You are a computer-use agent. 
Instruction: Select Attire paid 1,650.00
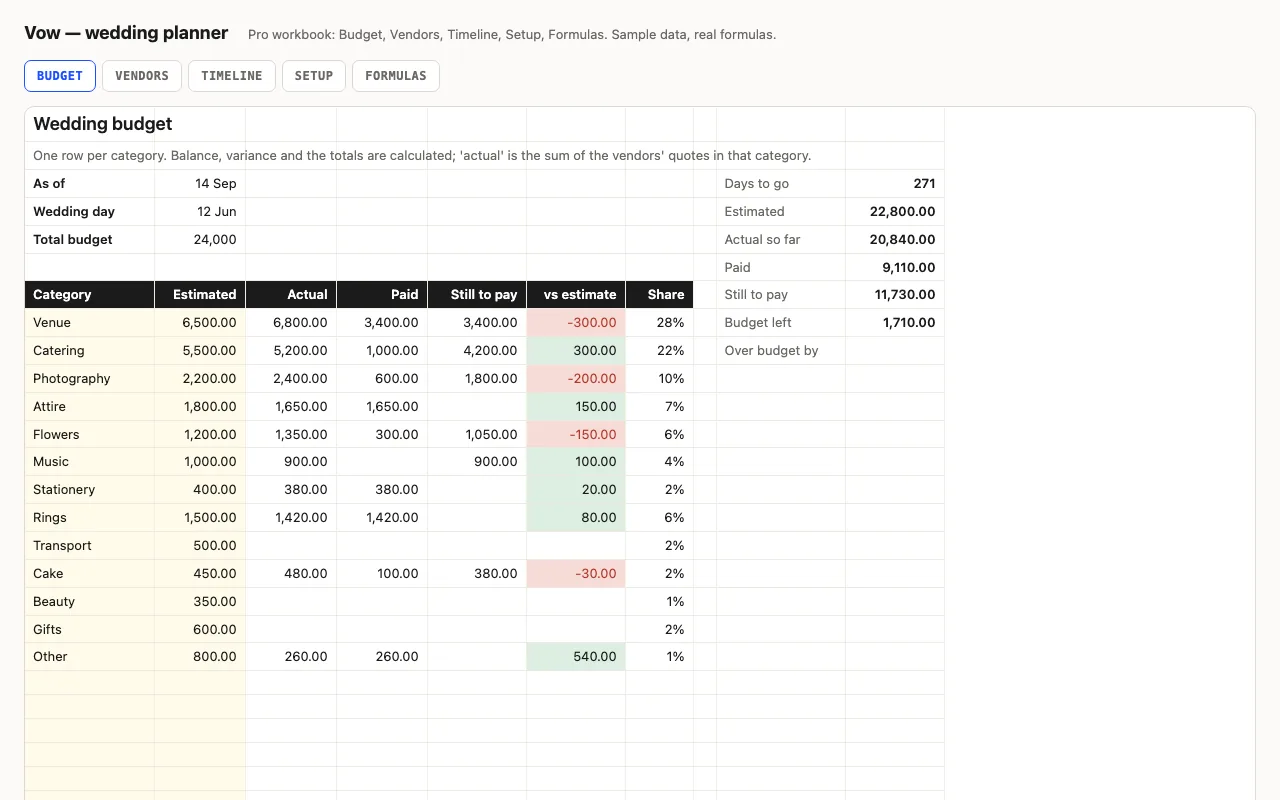click(x=382, y=407)
